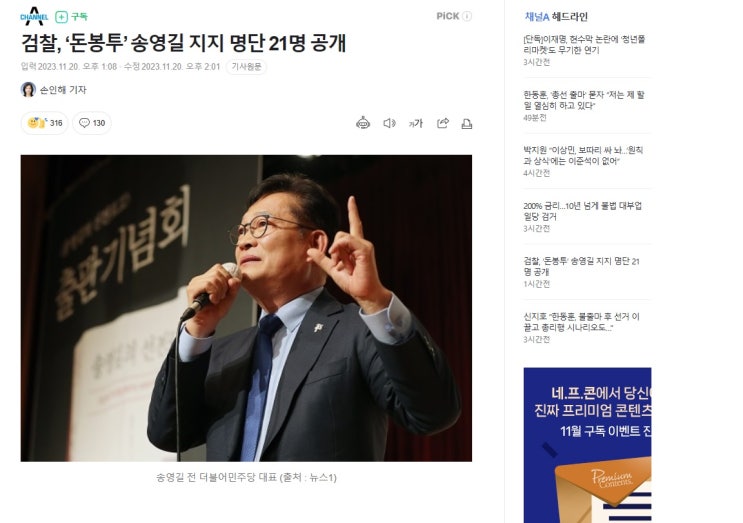The image size is (743, 523).
Task: Open 박지원 이상민 보따리 headline
Action: tap(583, 155)
